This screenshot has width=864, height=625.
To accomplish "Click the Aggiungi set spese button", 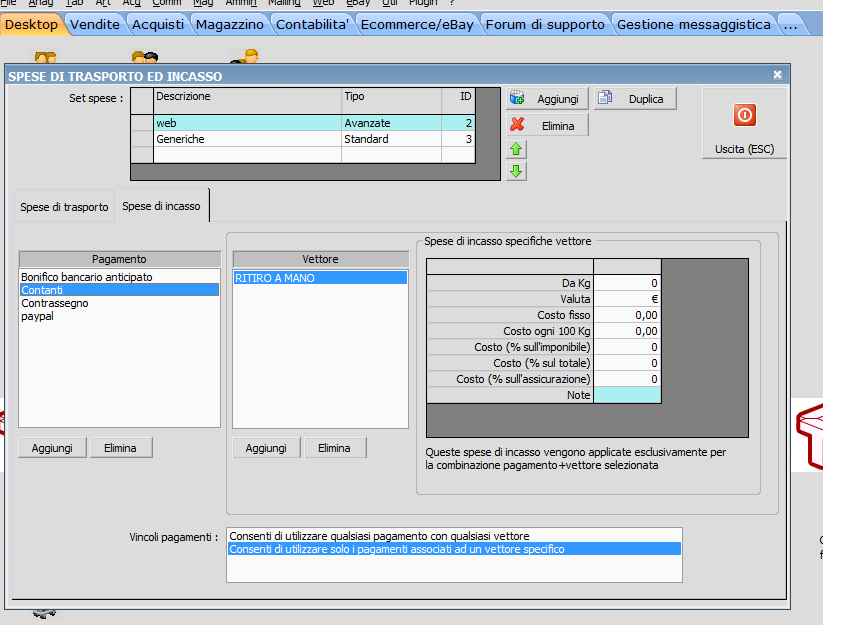I will [547, 99].
